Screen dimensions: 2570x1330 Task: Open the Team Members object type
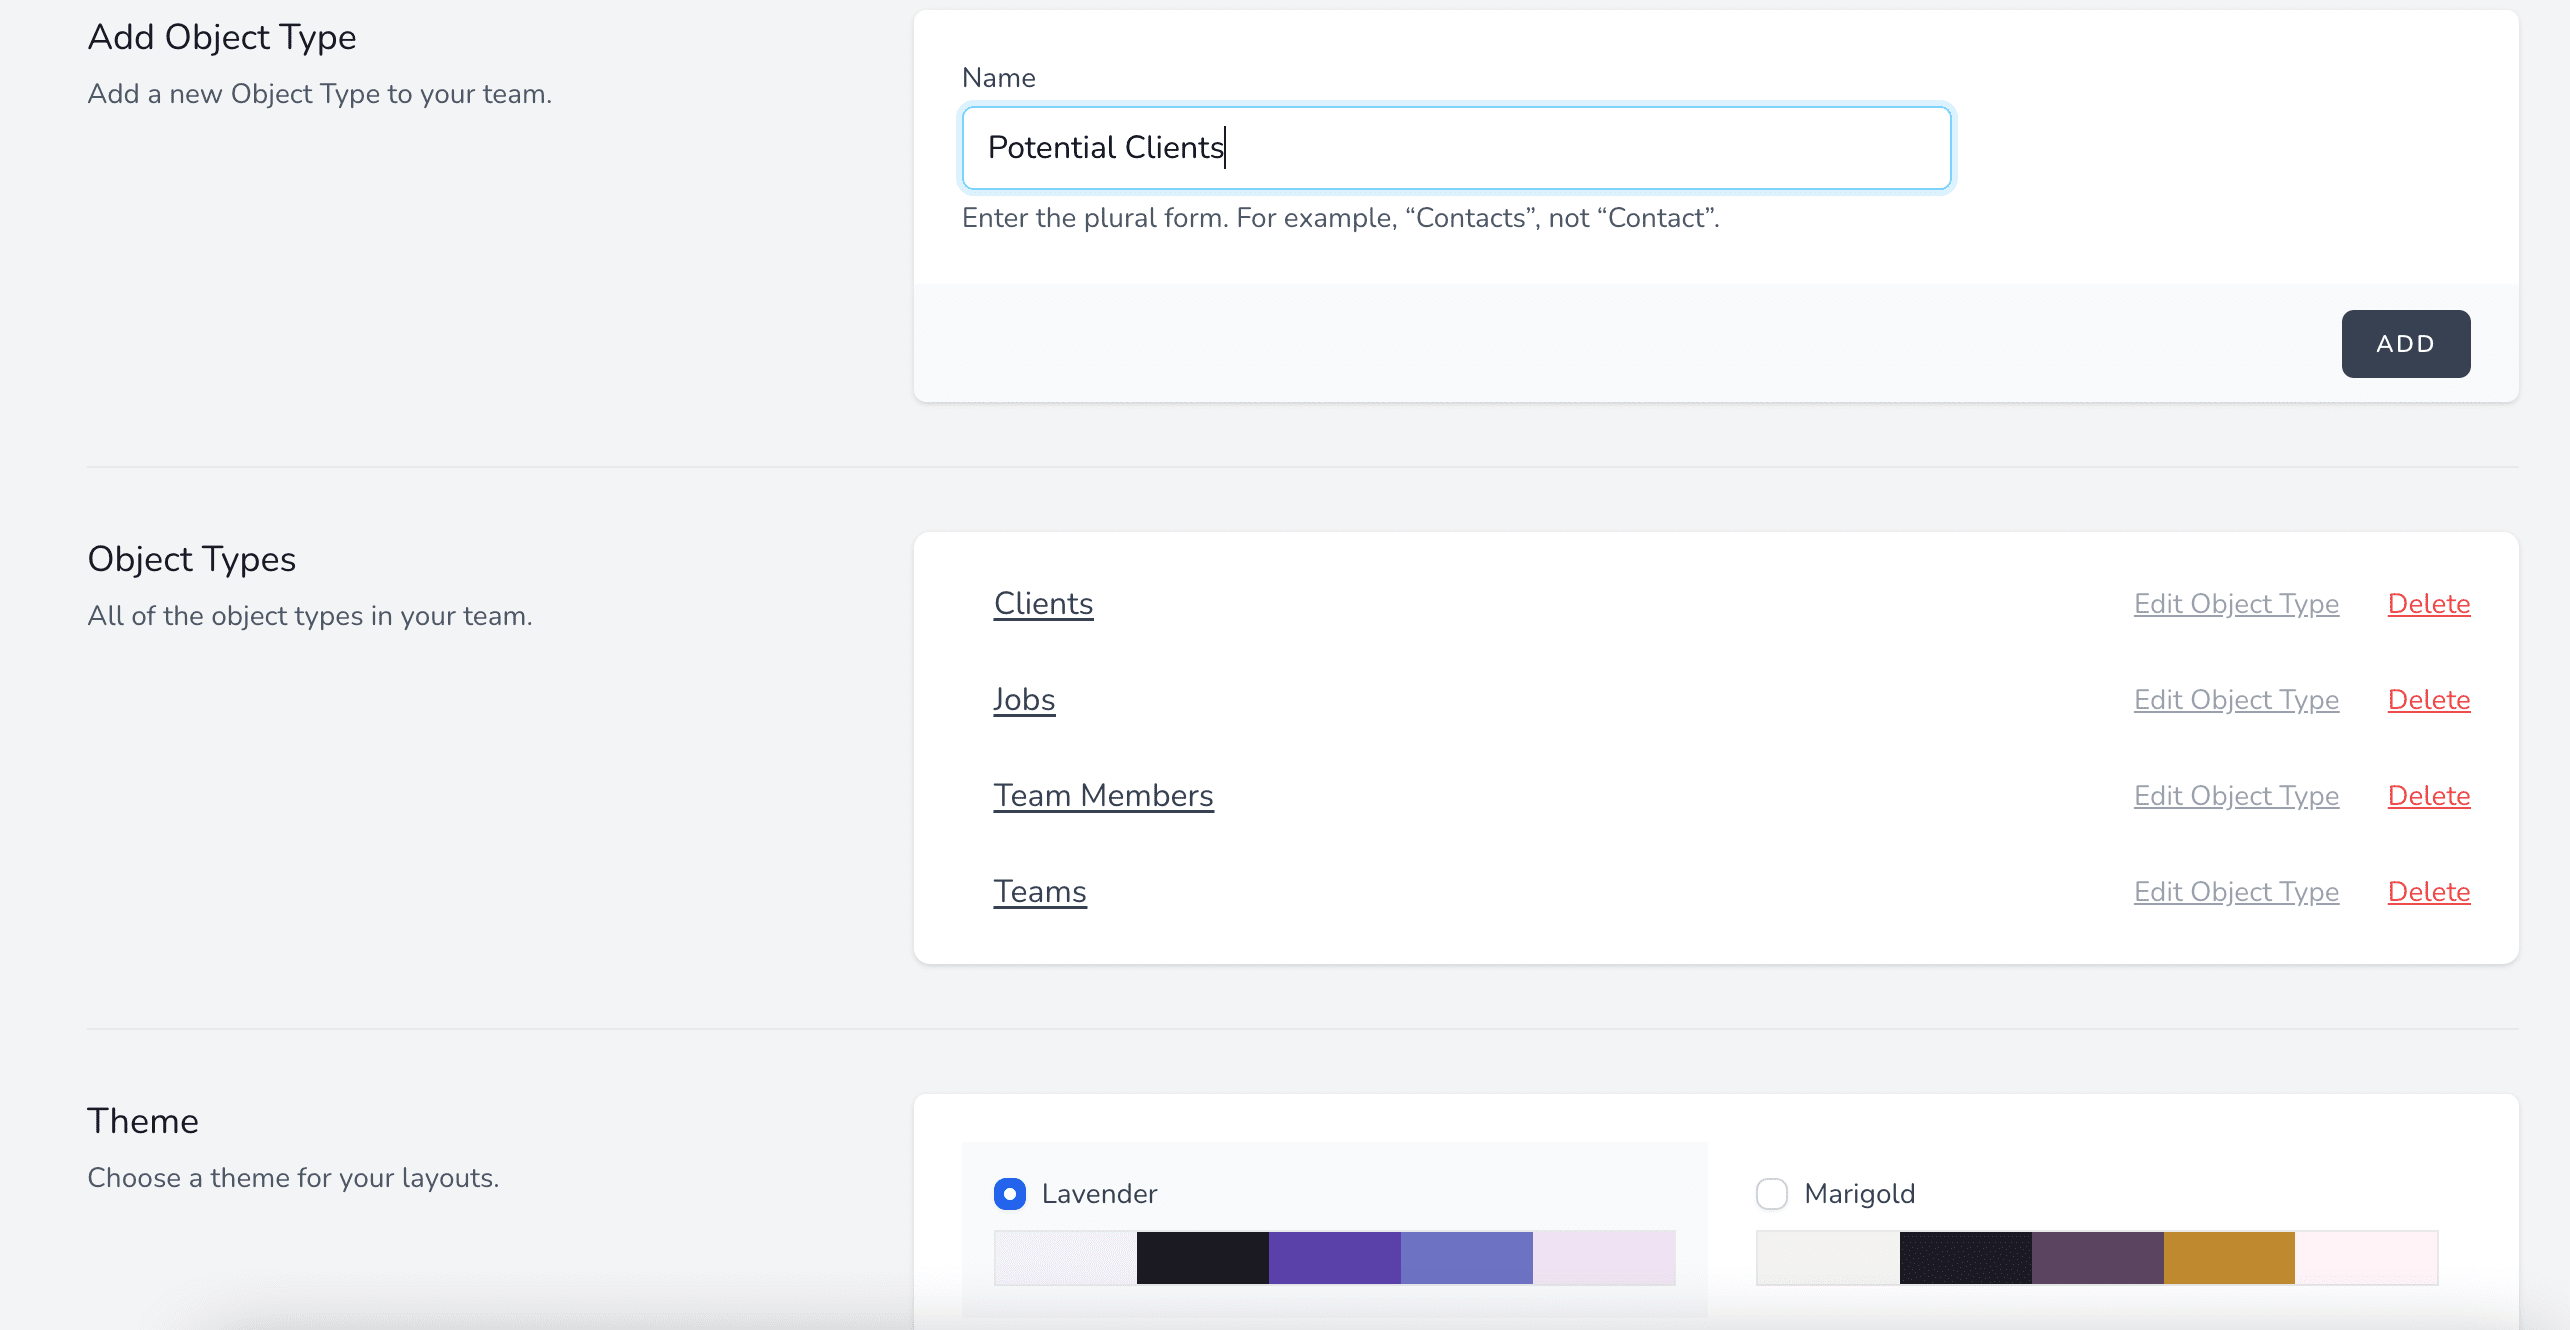point(1103,796)
